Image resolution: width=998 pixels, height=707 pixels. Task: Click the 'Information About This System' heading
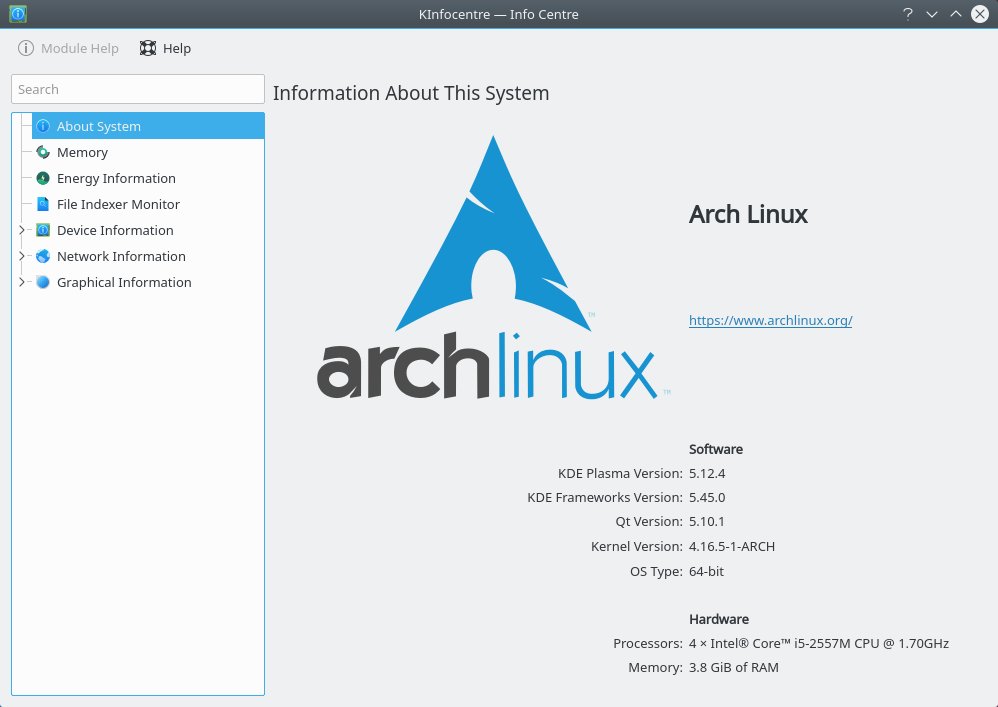(411, 93)
